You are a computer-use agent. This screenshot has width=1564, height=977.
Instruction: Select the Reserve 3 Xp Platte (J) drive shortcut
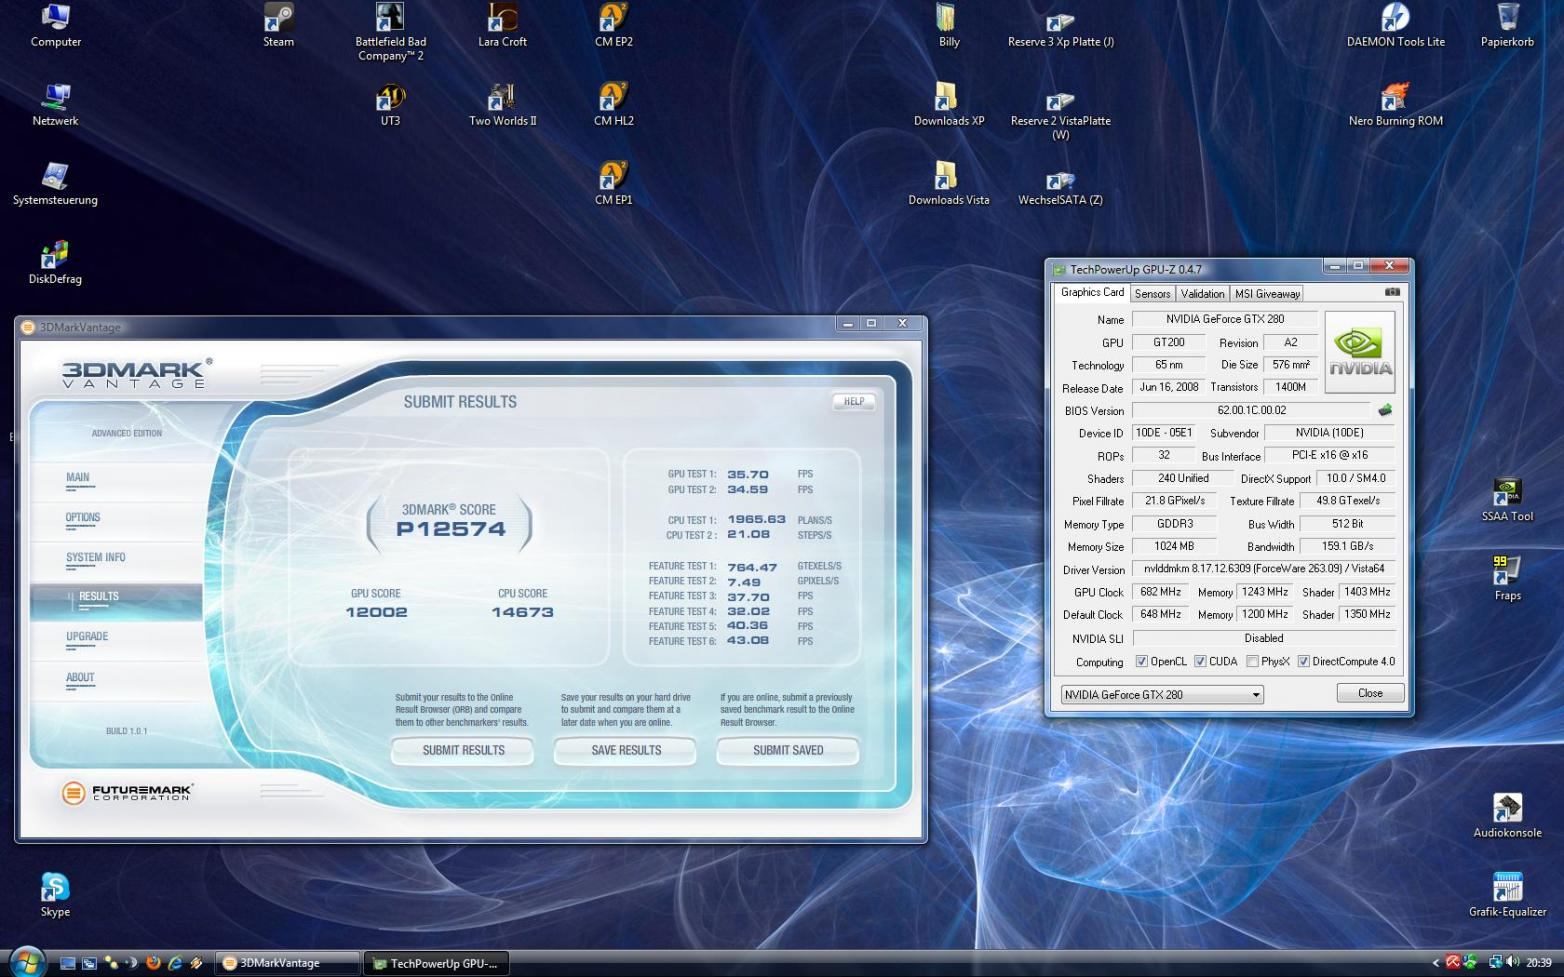tap(1060, 26)
